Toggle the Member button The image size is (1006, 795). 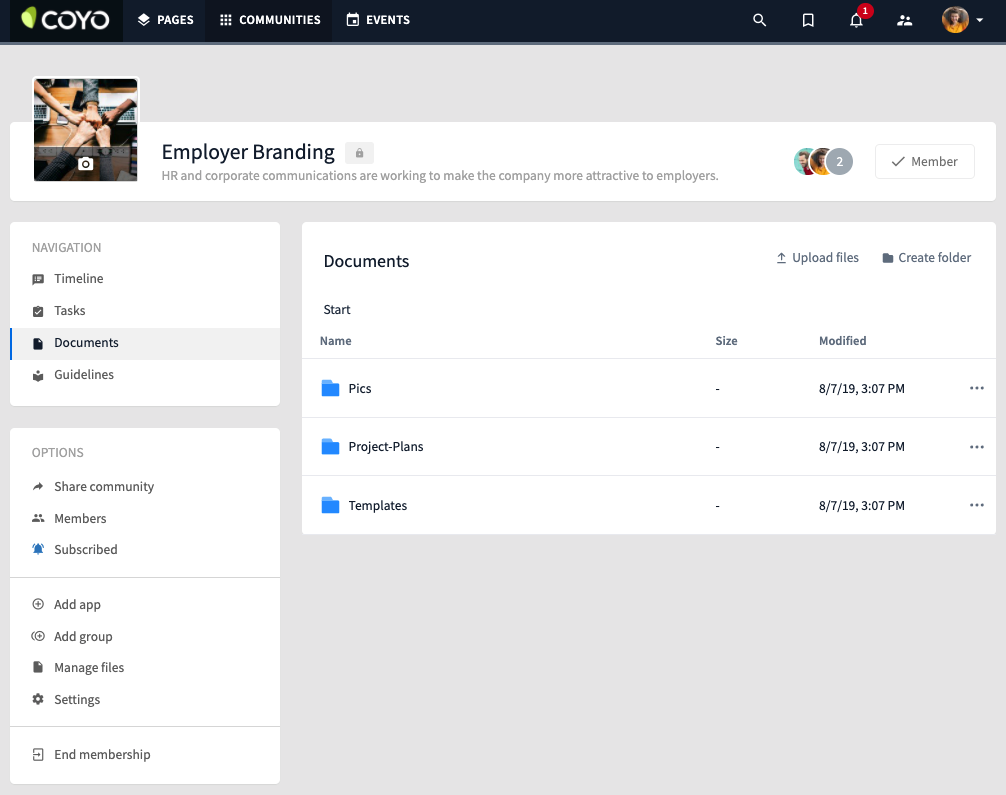click(925, 162)
